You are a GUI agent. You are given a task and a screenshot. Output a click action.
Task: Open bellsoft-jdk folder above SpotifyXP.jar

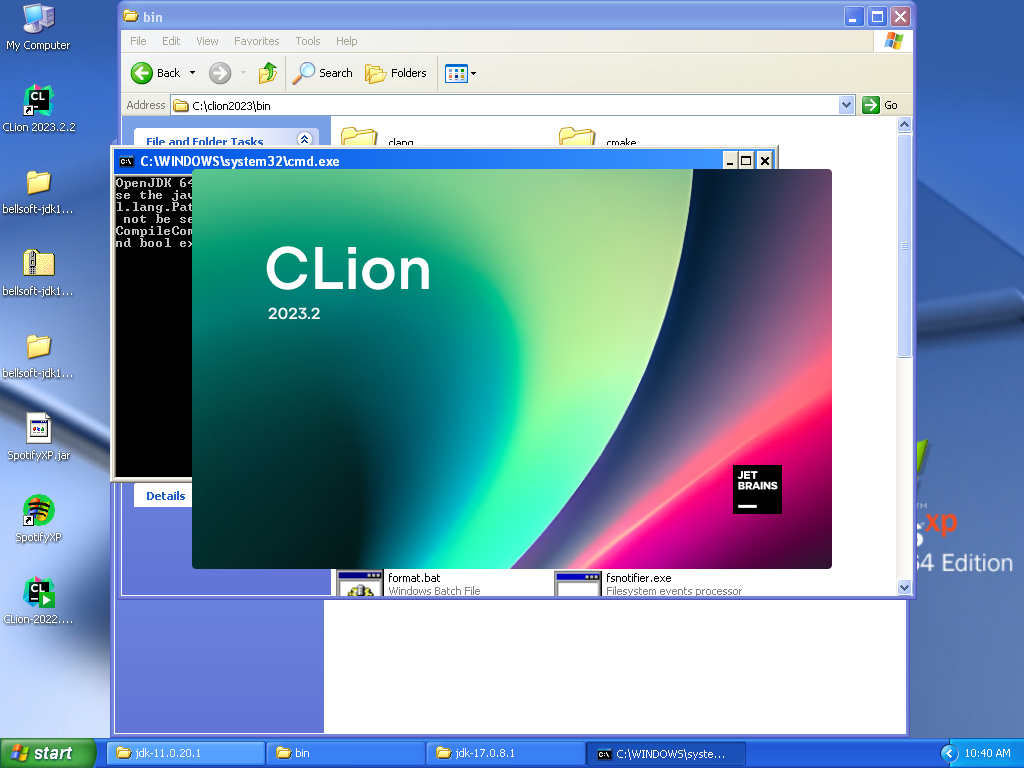[x=38, y=355]
